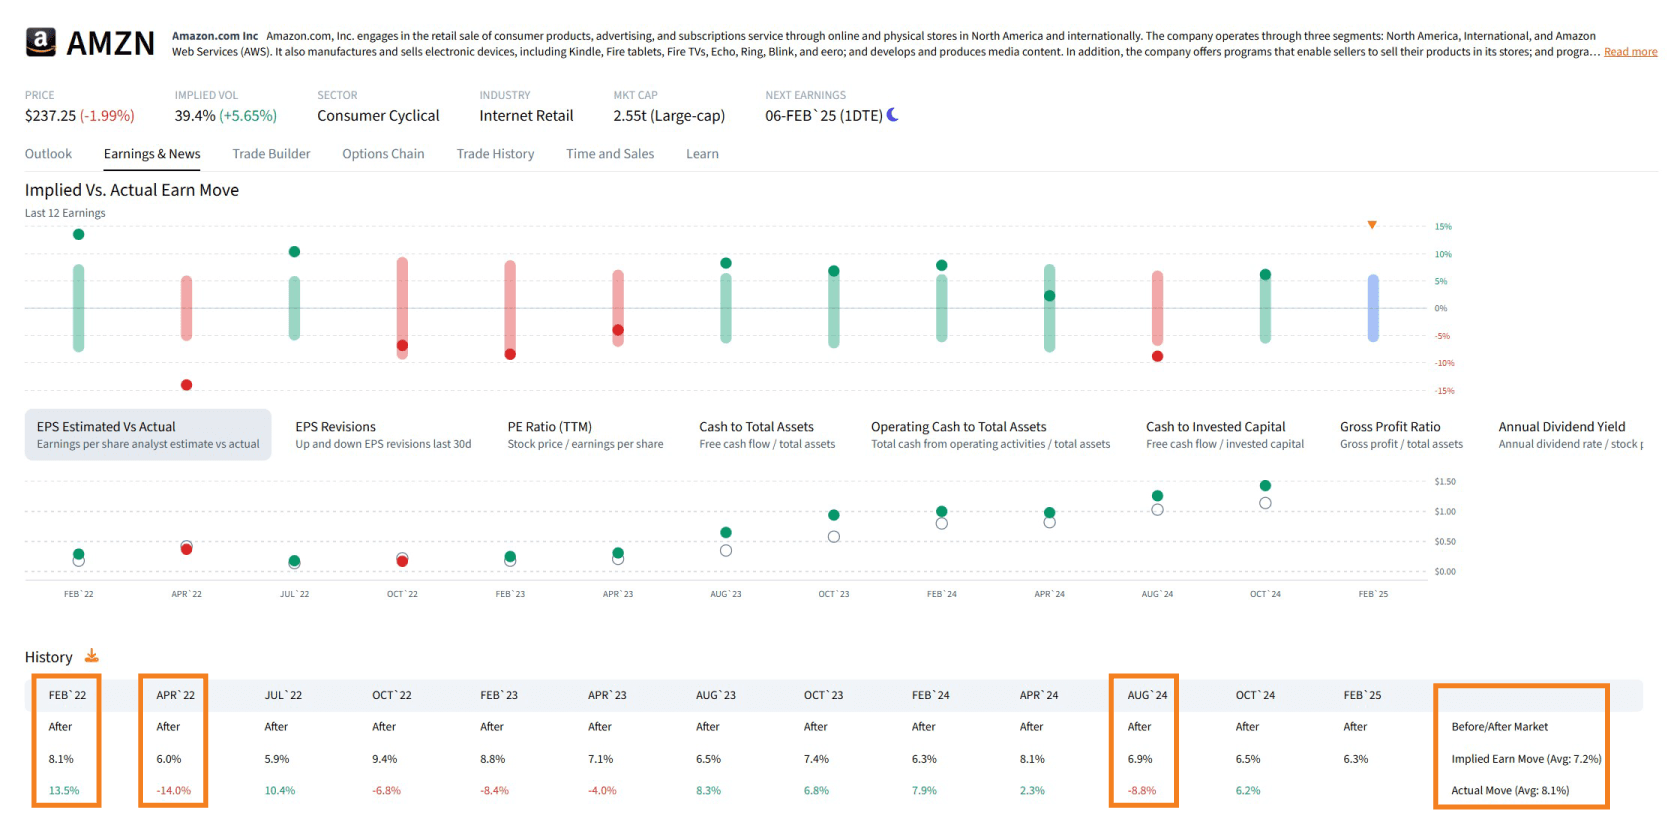This screenshot has width=1667, height=826.
Task: Click the green FEB'22 actual move dot in the top chart
Action: pos(79,234)
